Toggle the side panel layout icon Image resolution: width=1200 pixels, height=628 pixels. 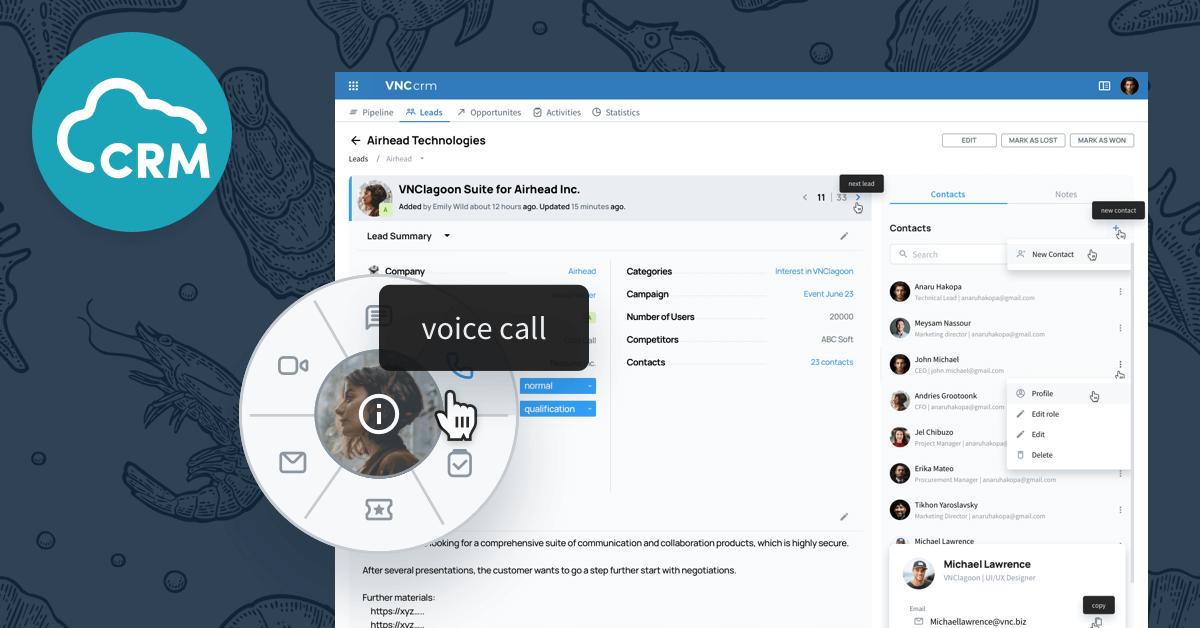1104,86
